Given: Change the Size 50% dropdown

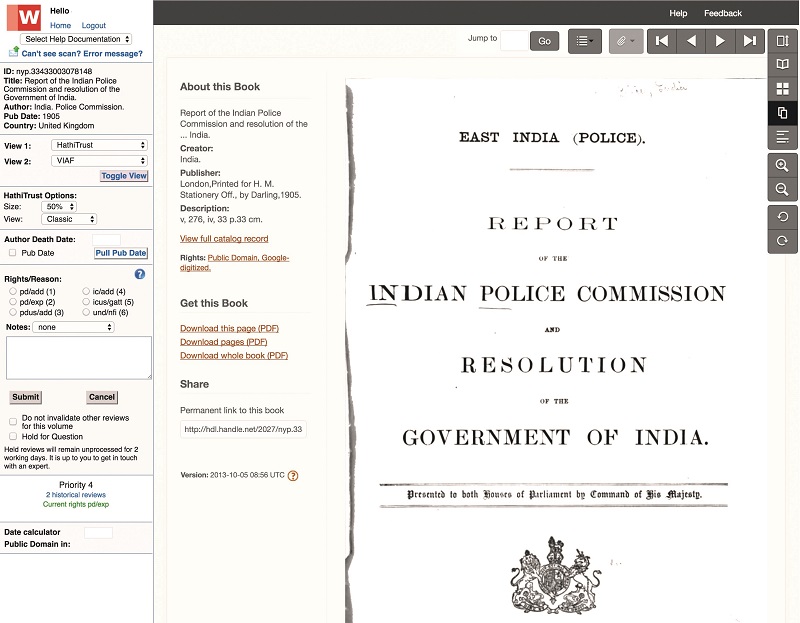Looking at the screenshot, I should click(66, 206).
